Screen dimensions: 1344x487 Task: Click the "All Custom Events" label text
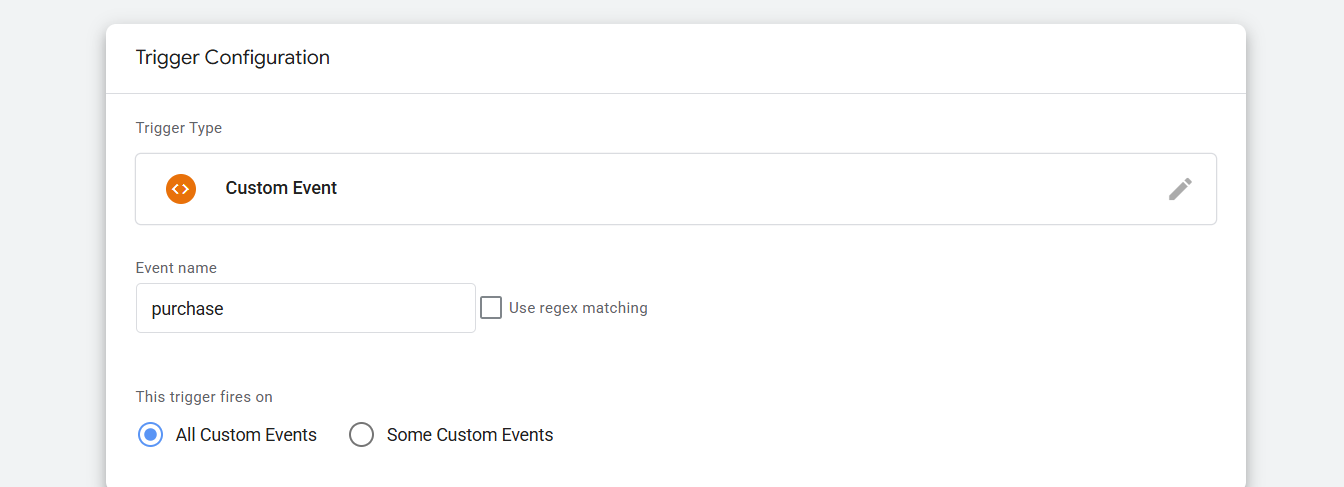pyautogui.click(x=246, y=435)
